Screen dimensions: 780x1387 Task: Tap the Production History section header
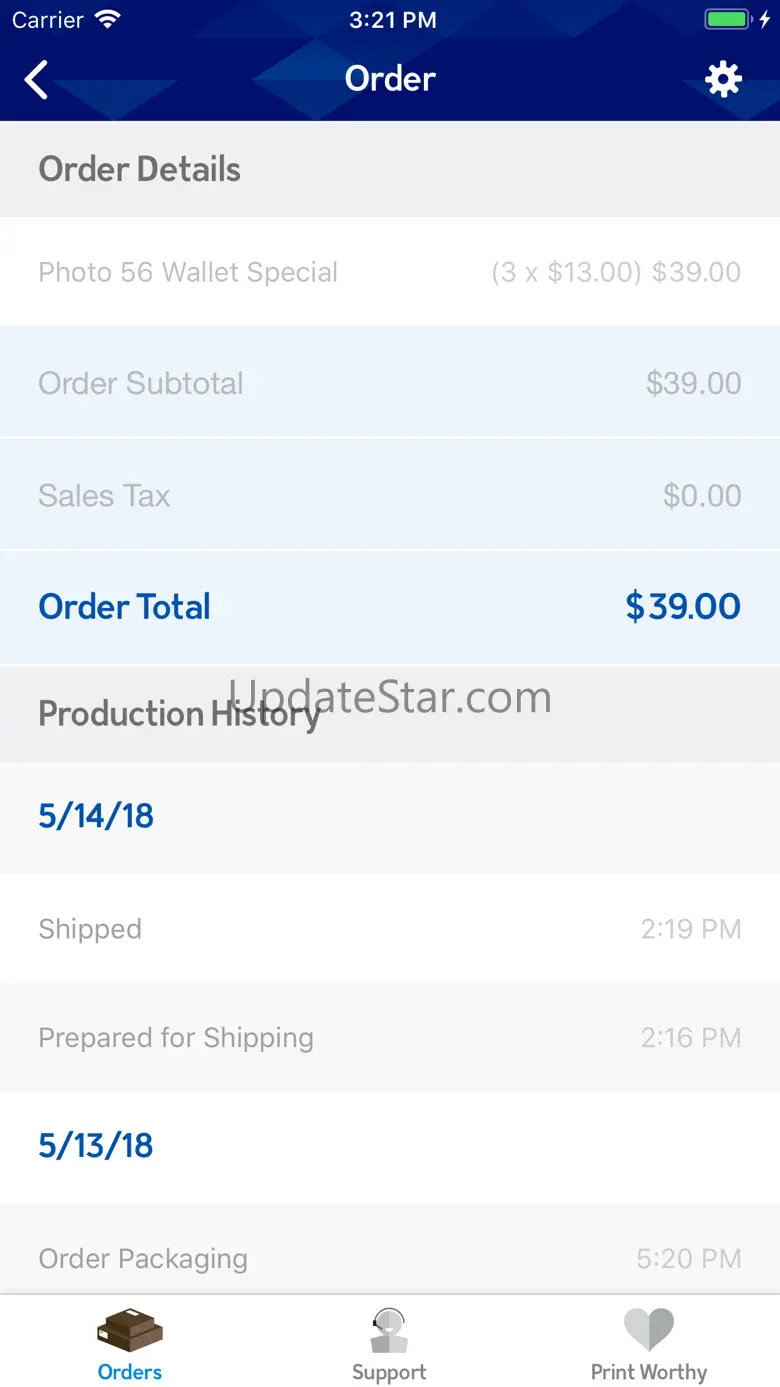tap(178, 714)
